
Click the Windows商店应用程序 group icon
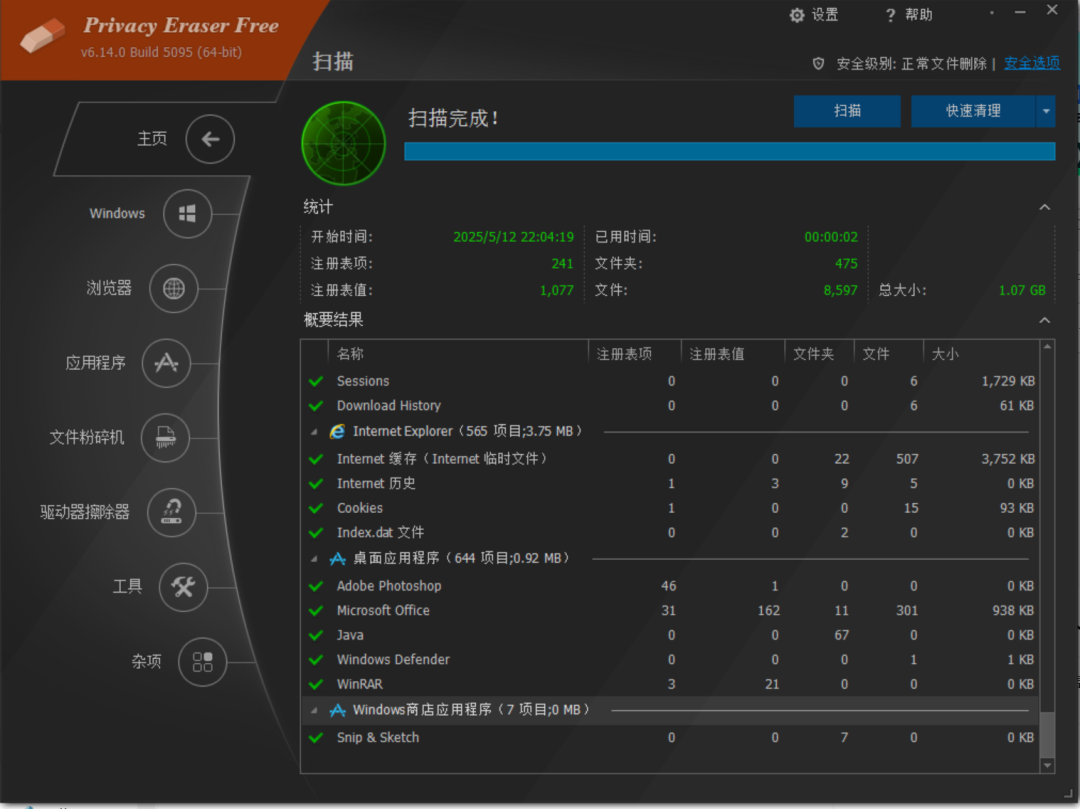click(338, 710)
